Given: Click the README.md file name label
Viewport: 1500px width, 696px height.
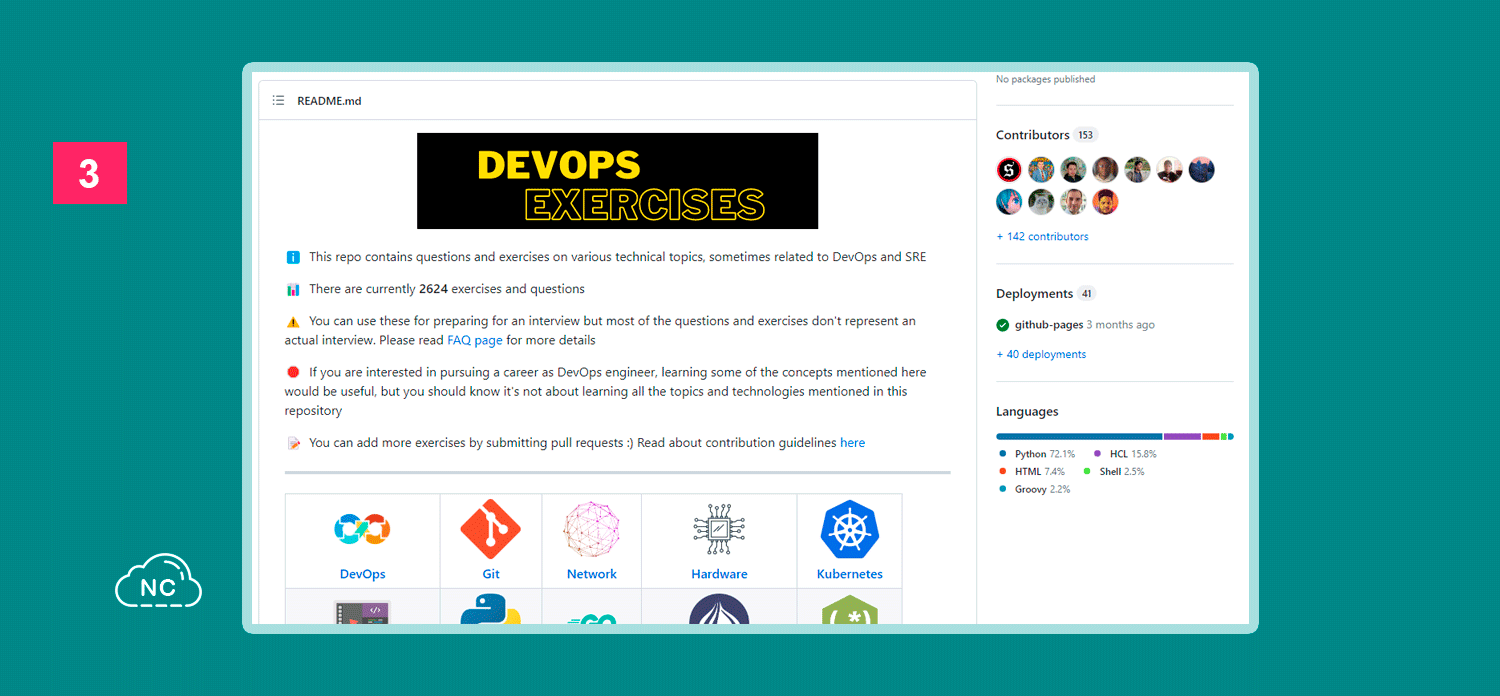Looking at the screenshot, I should pos(329,101).
